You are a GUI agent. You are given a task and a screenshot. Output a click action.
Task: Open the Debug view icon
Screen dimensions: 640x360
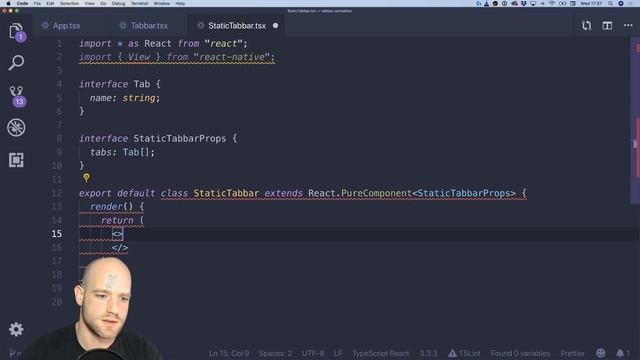pyautogui.click(x=16, y=128)
